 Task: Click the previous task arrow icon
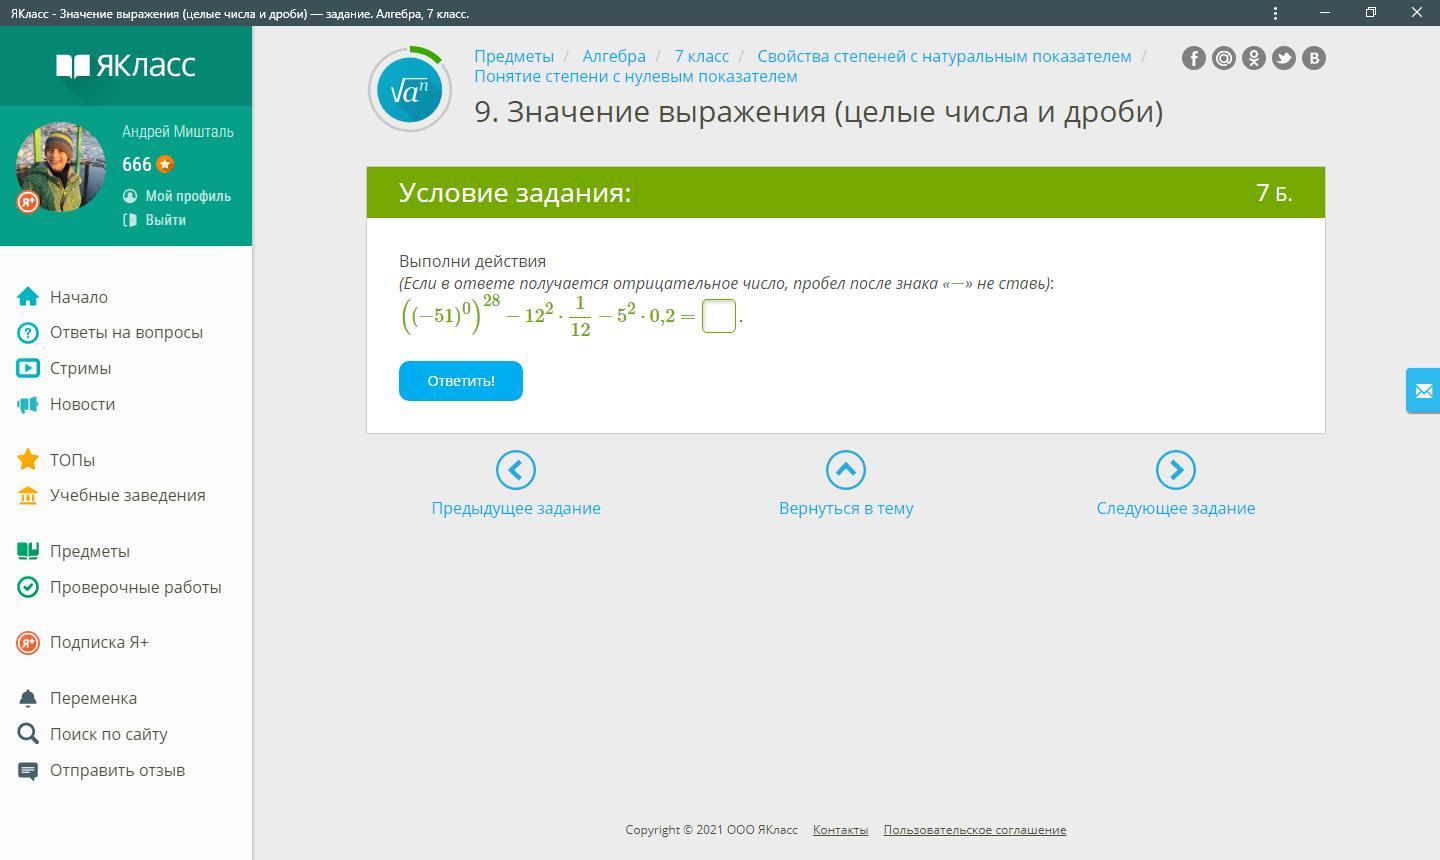coord(516,470)
